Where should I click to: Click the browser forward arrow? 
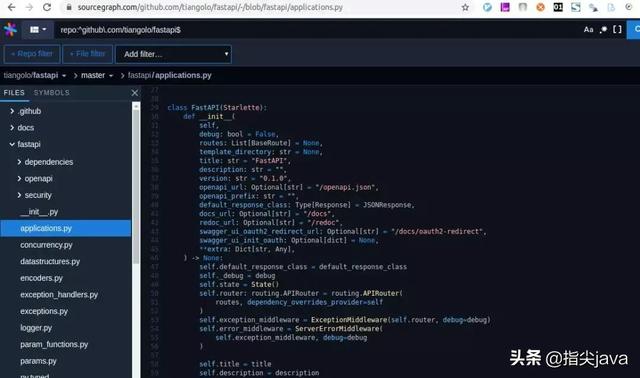pos(29,7)
